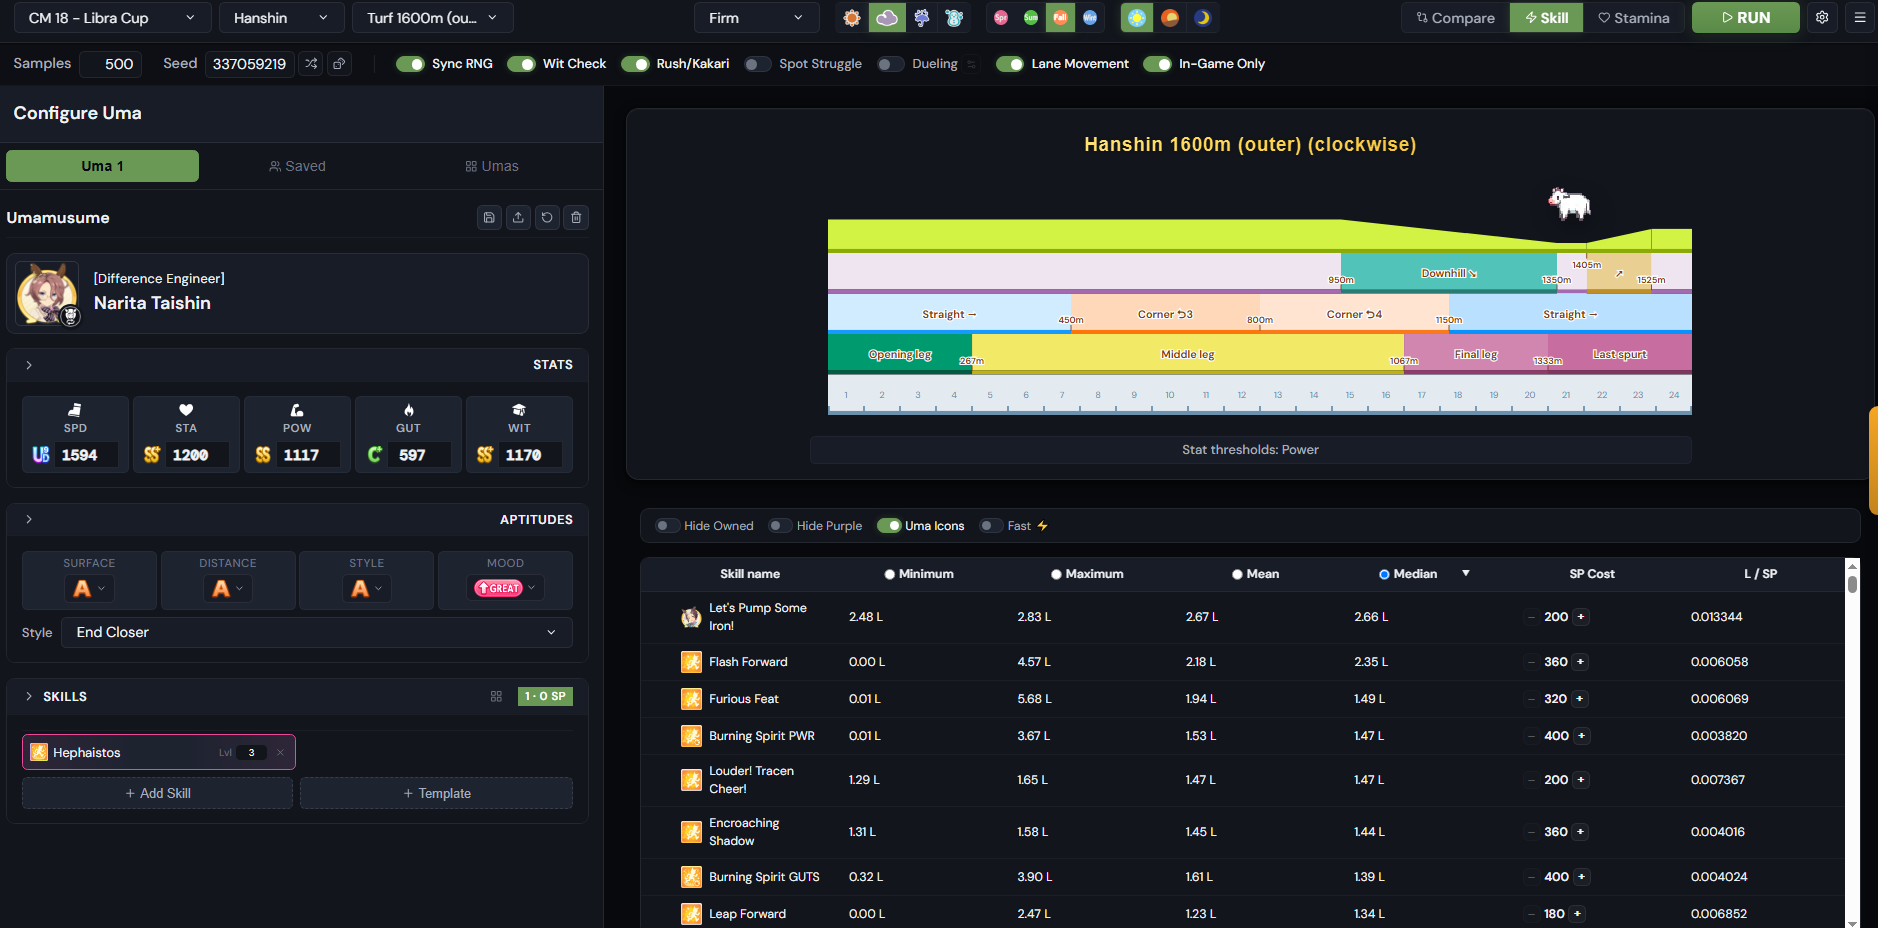Select cloudy weather icon

click(887, 18)
